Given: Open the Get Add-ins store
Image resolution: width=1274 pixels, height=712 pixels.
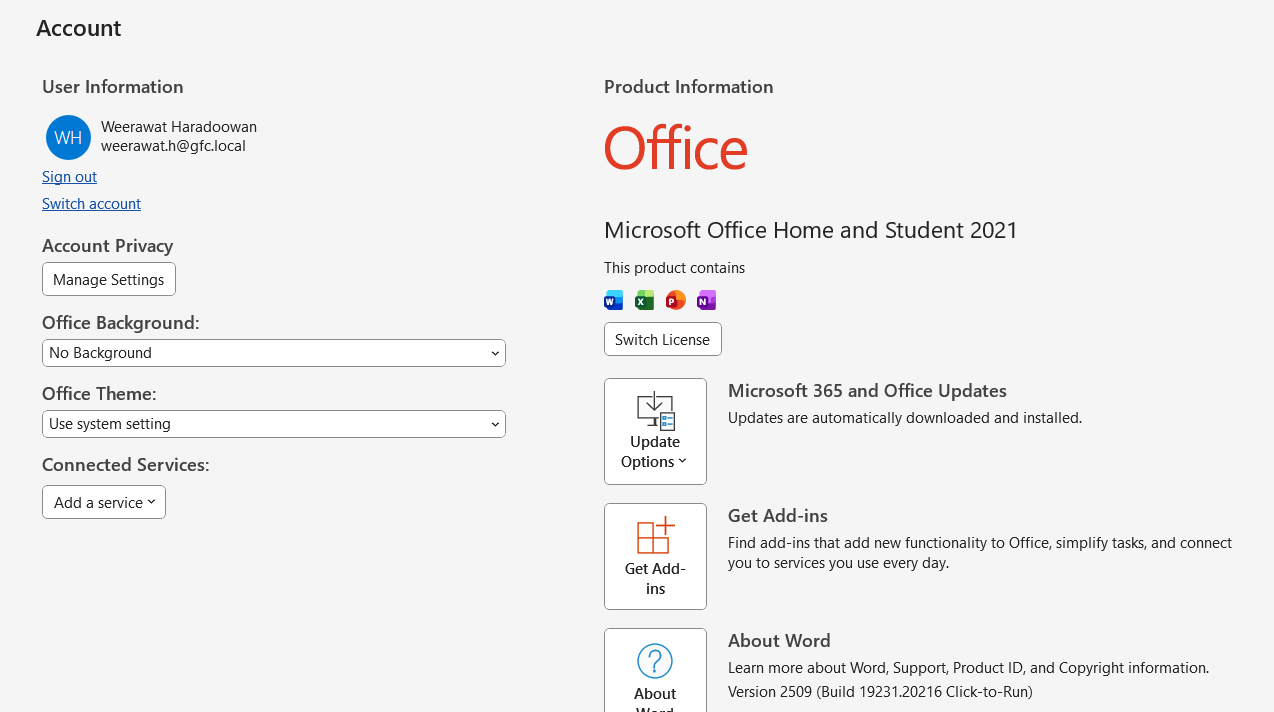Looking at the screenshot, I should (x=655, y=556).
